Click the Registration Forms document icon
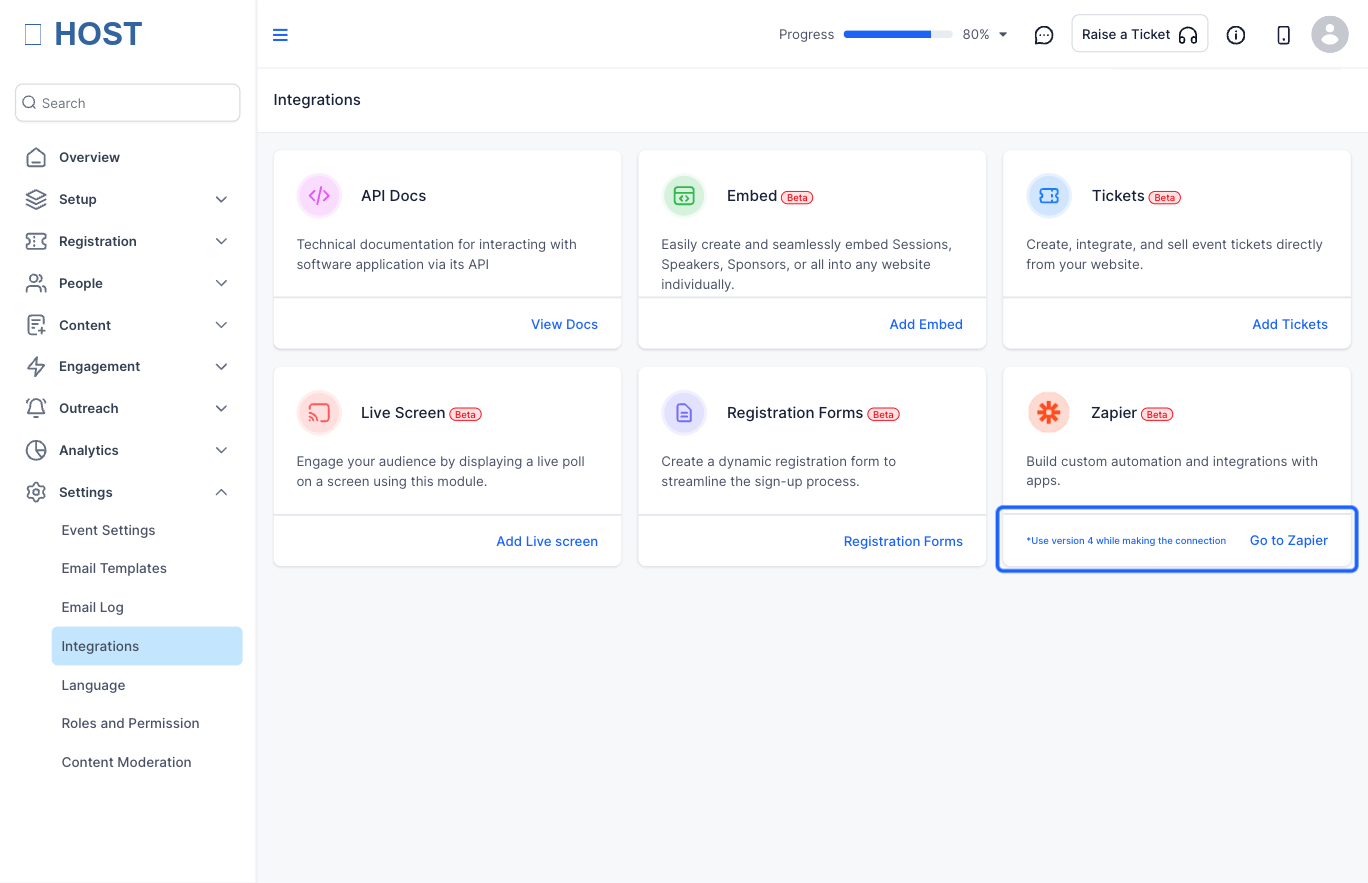 pos(684,413)
